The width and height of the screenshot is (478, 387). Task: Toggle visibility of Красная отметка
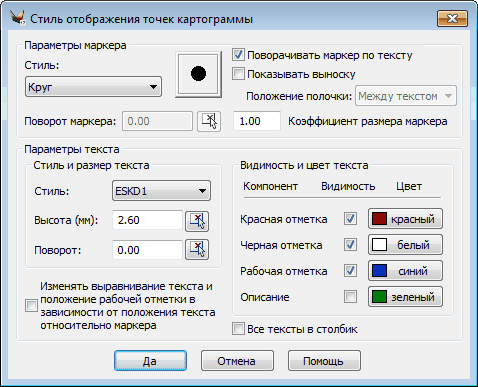tap(350, 219)
